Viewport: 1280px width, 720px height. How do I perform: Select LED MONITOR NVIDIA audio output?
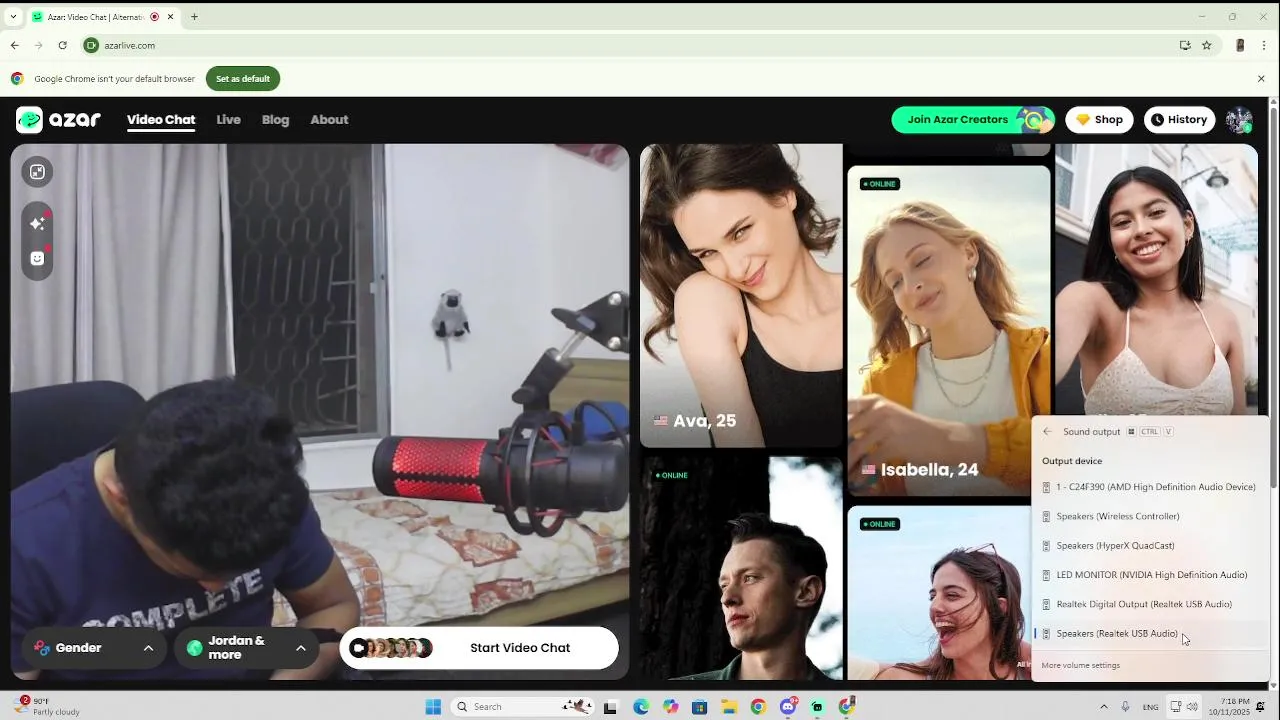point(1150,575)
